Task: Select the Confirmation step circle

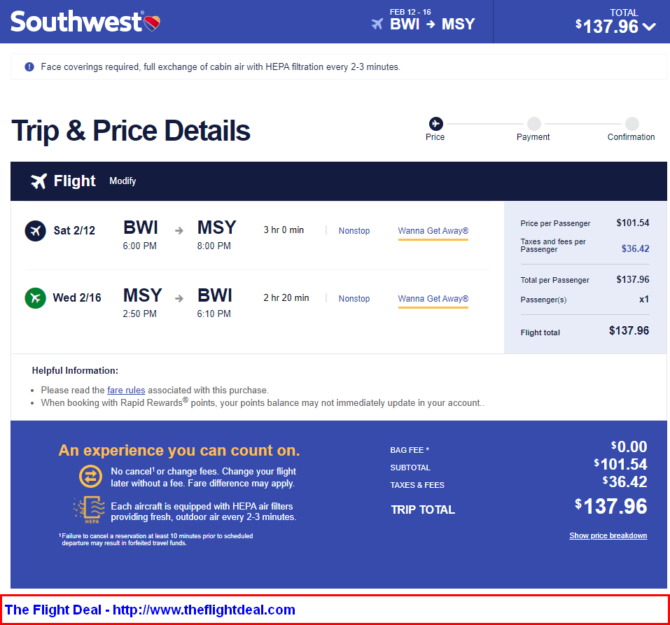Action: 632,124
